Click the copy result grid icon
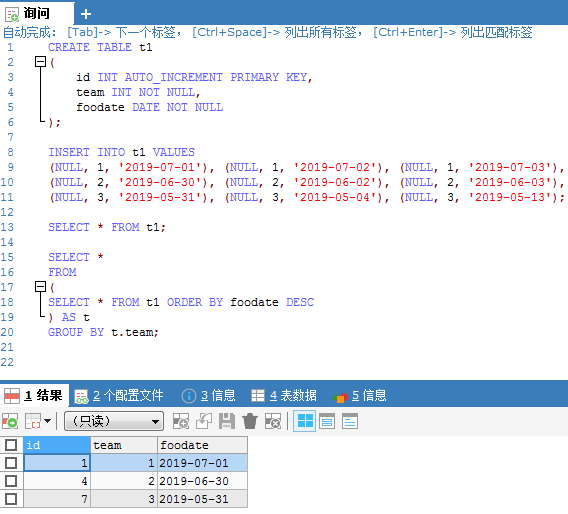Image resolution: width=568 pixels, height=514 pixels. click(x=33, y=421)
